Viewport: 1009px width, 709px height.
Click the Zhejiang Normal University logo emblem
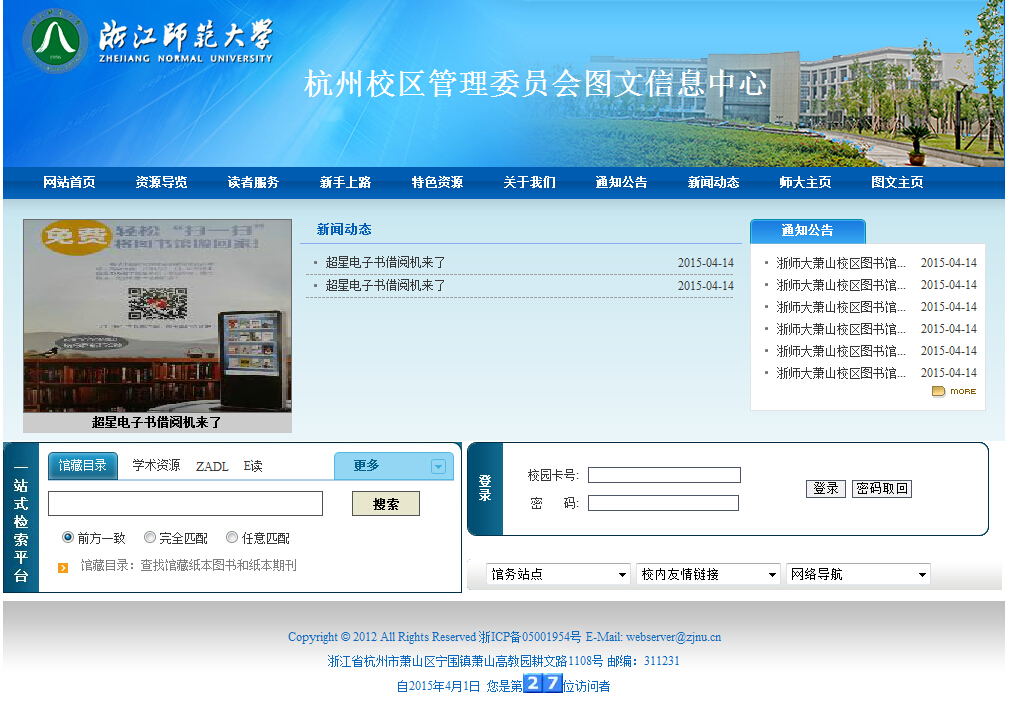coord(54,41)
